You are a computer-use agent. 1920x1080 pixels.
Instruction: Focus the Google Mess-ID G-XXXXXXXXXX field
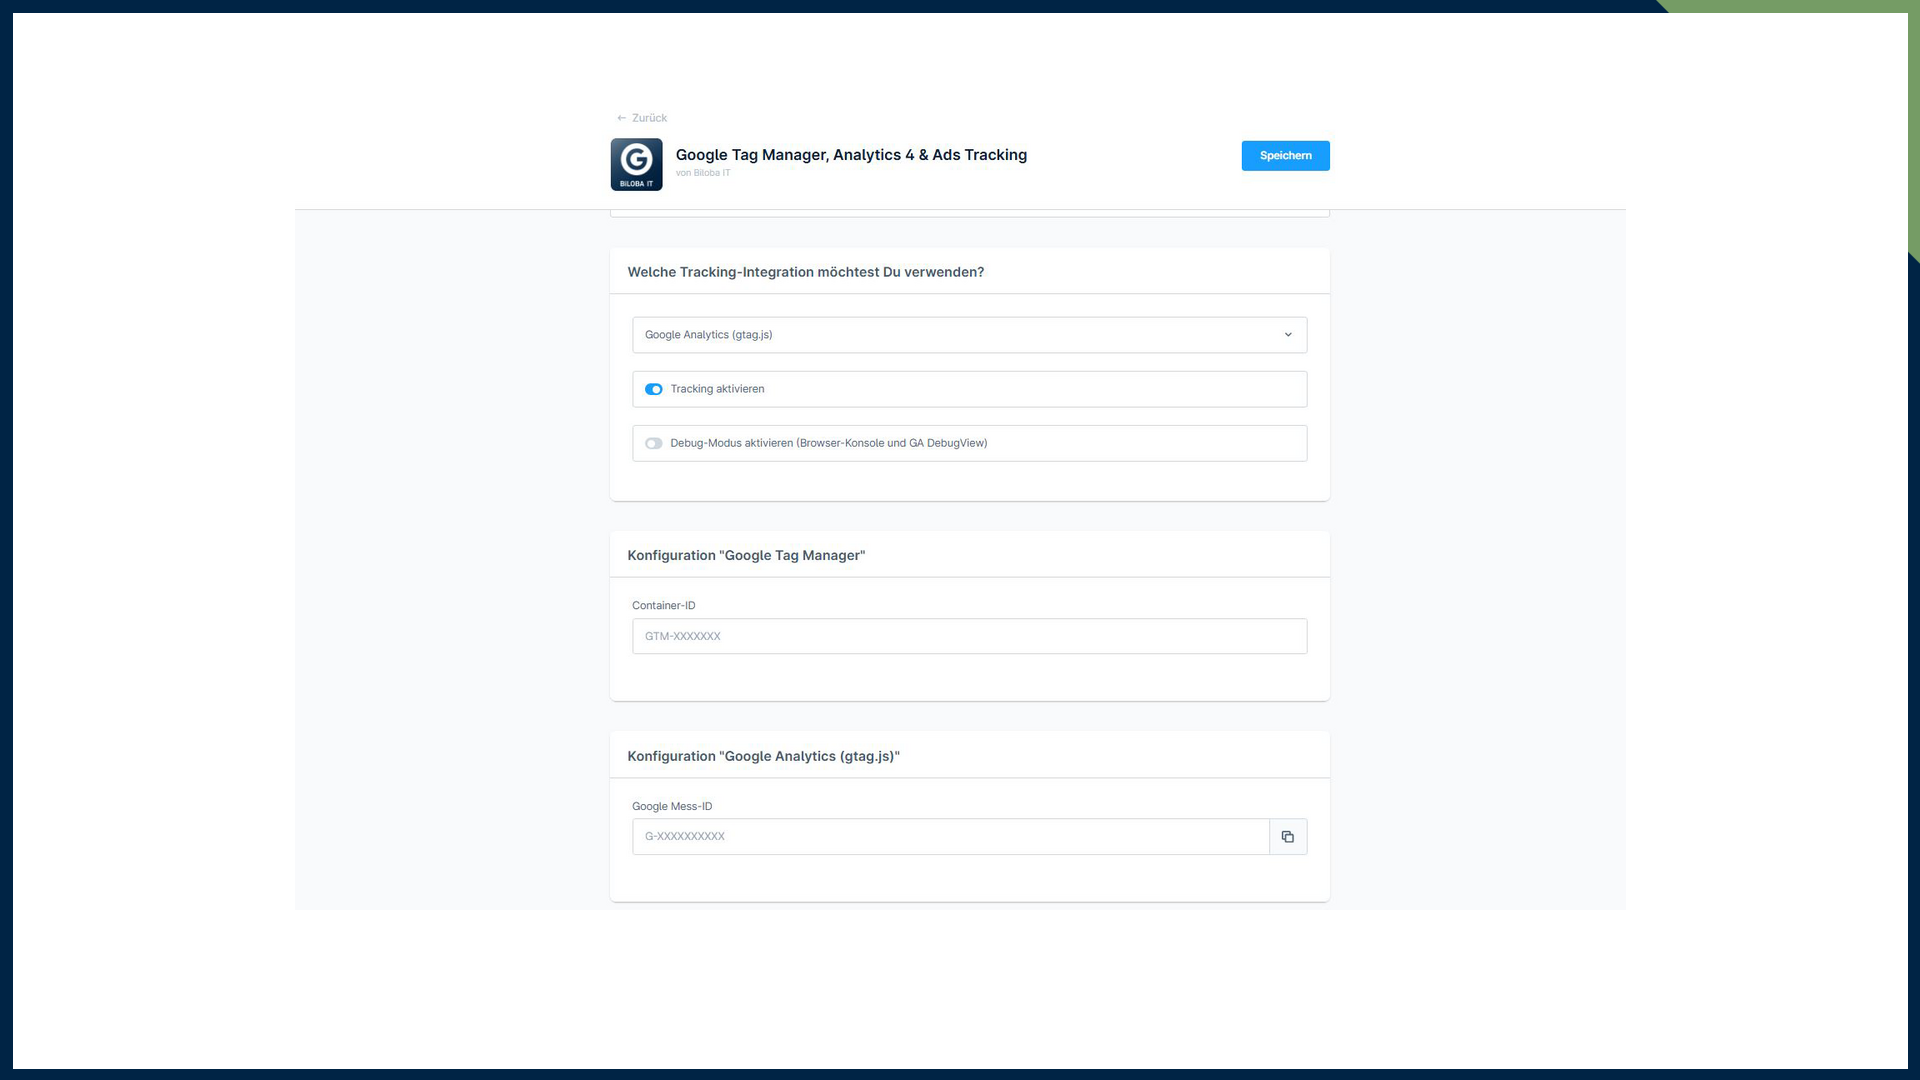950,837
